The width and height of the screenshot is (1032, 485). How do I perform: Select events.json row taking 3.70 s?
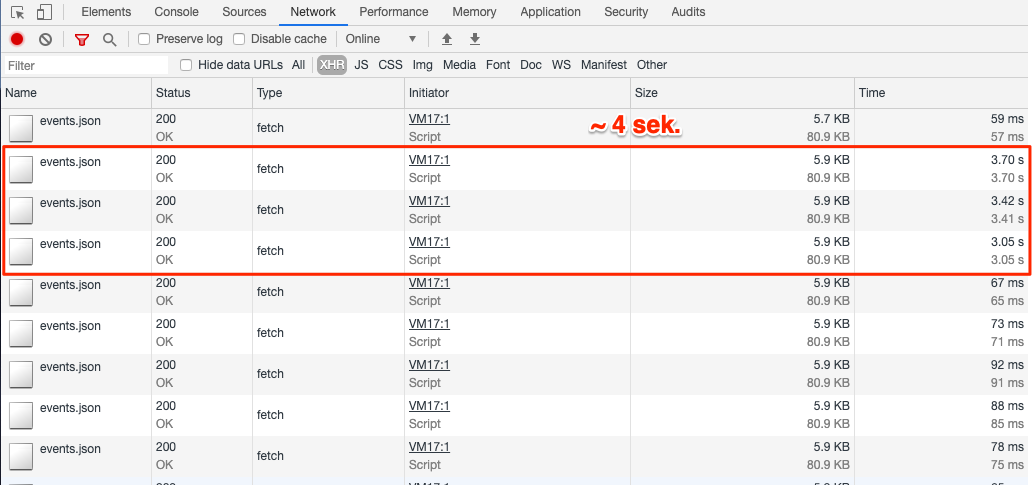click(516, 169)
